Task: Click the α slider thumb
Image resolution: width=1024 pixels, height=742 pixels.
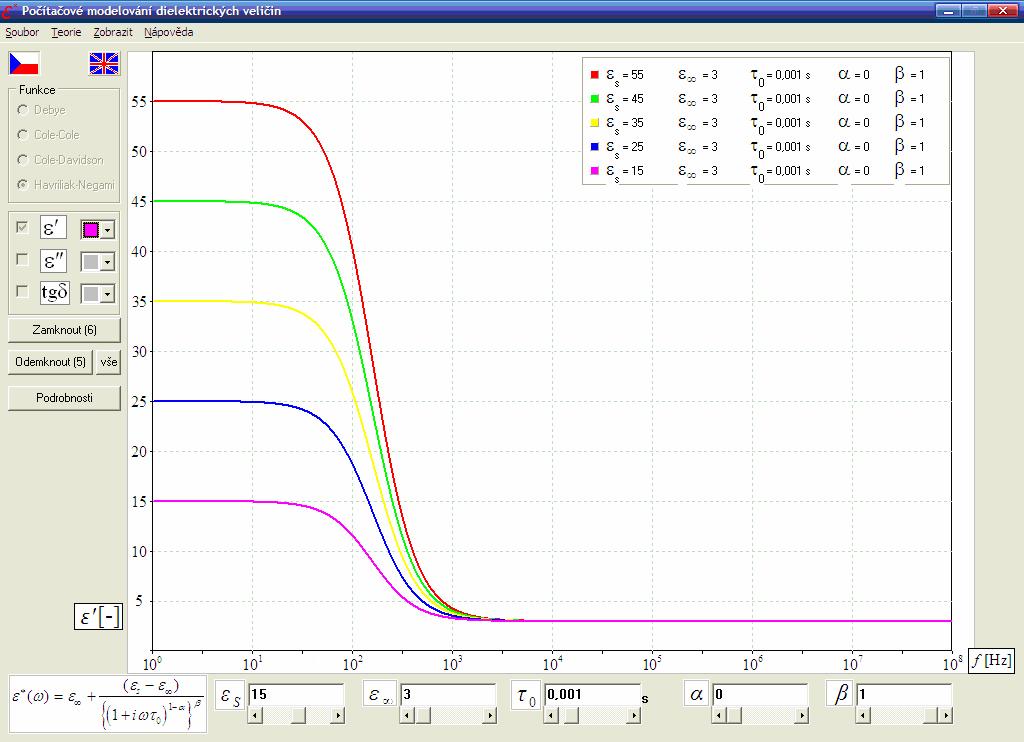Action: click(735, 716)
